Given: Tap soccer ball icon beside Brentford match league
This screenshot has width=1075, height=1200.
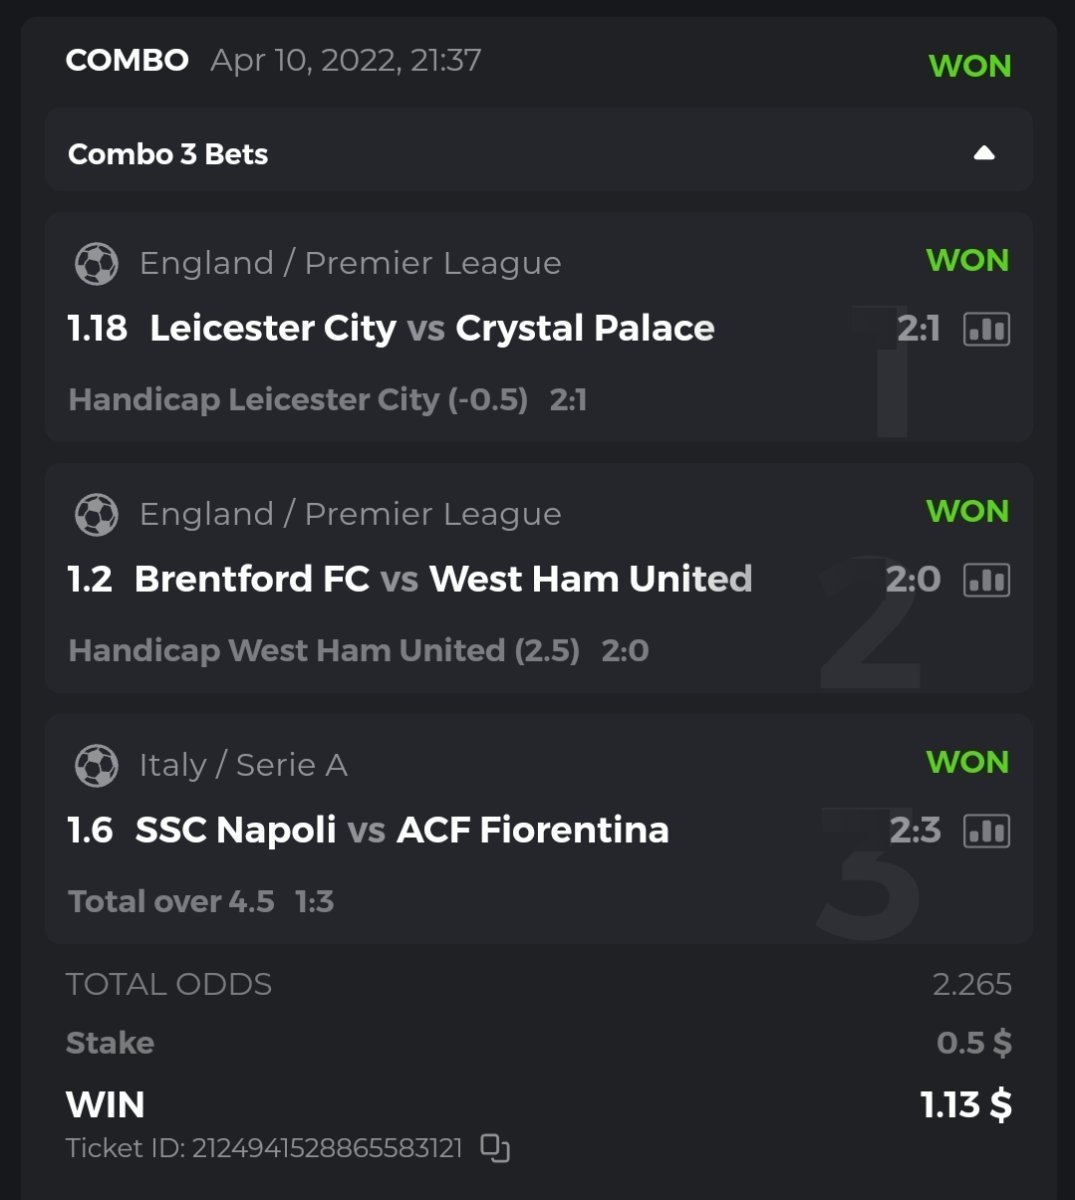Looking at the screenshot, I should tap(96, 515).
